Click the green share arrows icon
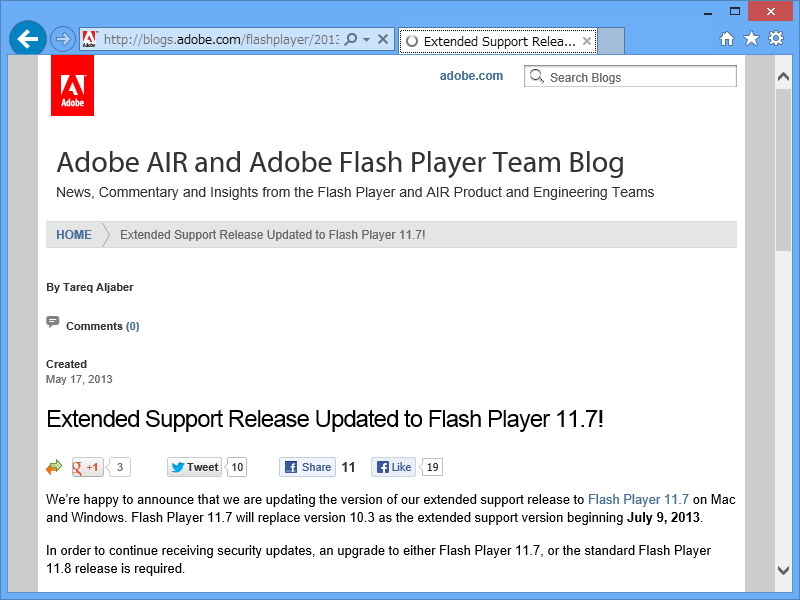The width and height of the screenshot is (800, 600). pos(53,467)
